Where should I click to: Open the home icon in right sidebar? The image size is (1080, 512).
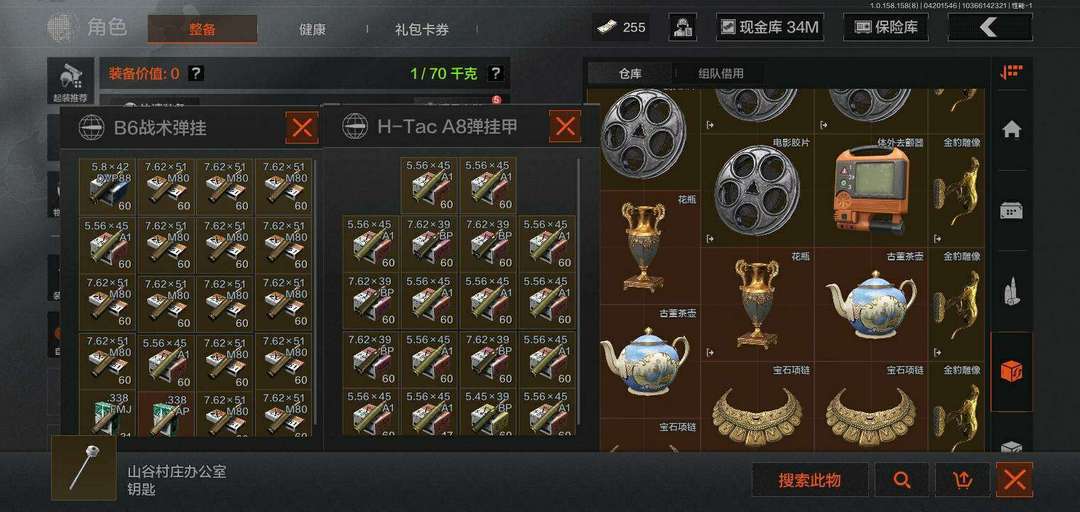[1011, 129]
